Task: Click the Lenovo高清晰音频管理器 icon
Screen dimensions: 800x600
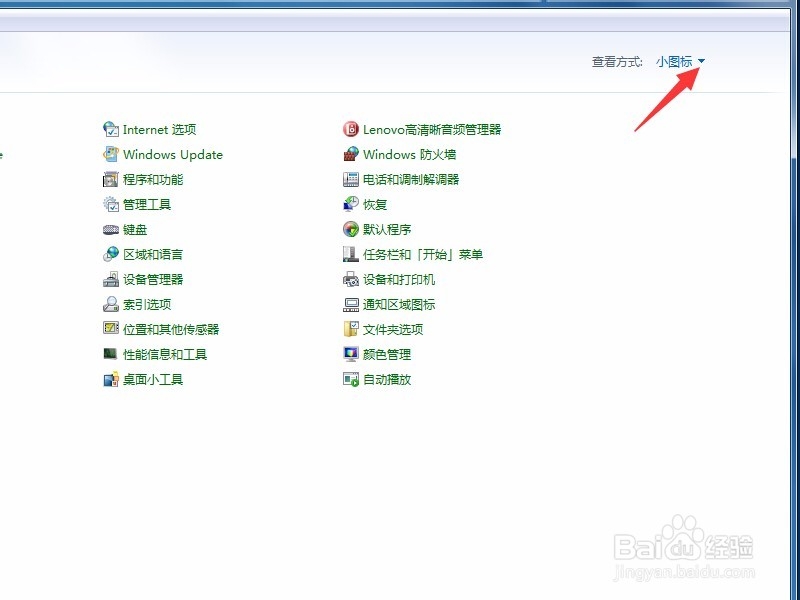Action: pyautogui.click(x=351, y=129)
